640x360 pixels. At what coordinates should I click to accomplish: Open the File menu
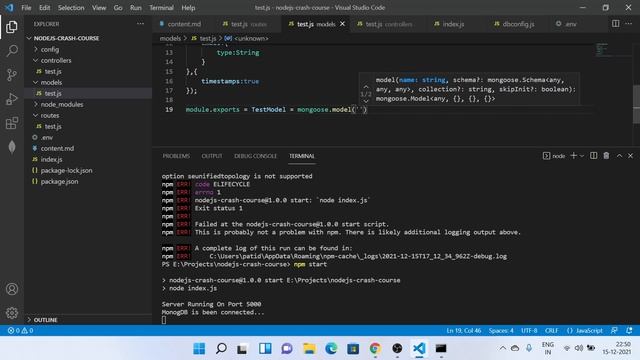pos(26,7)
